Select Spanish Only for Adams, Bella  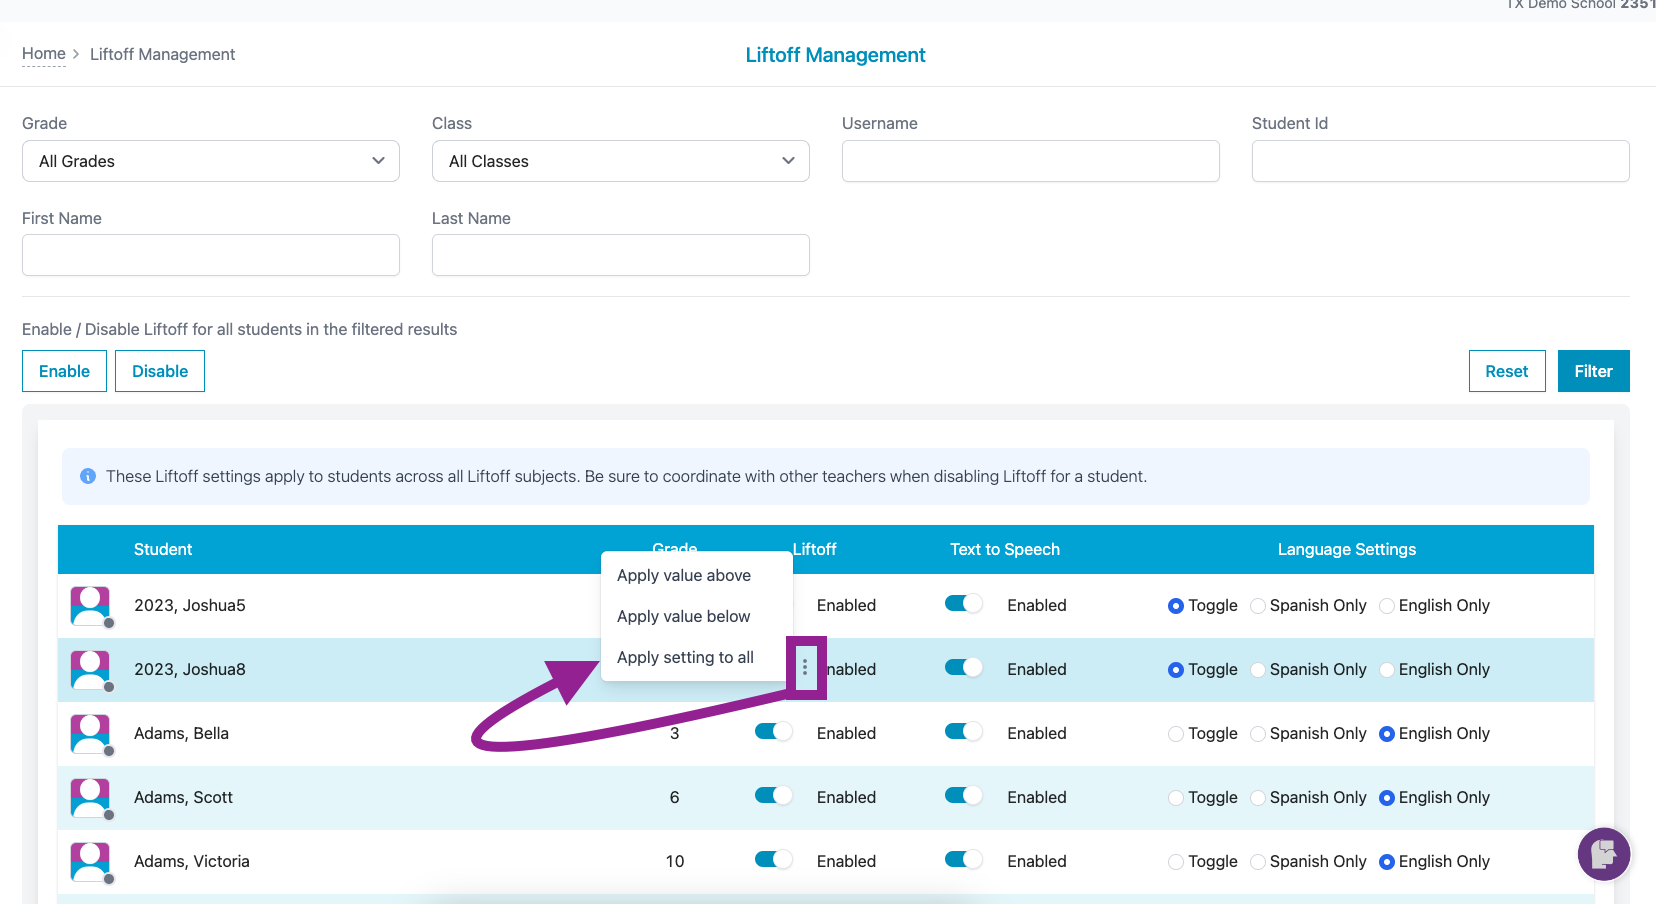click(1258, 734)
